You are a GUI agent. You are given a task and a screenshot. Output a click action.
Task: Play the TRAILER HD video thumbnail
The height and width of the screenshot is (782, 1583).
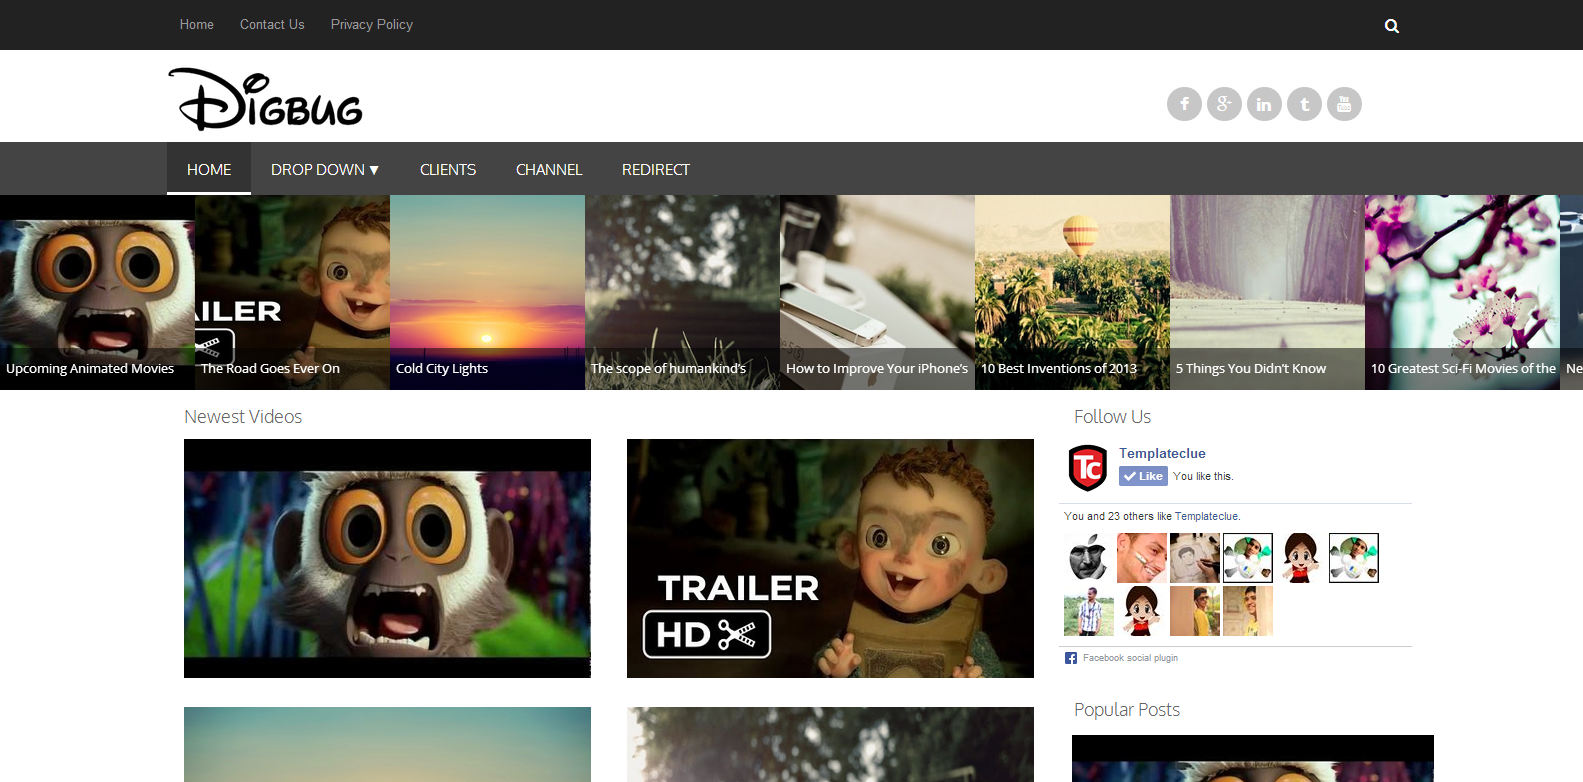click(x=830, y=558)
